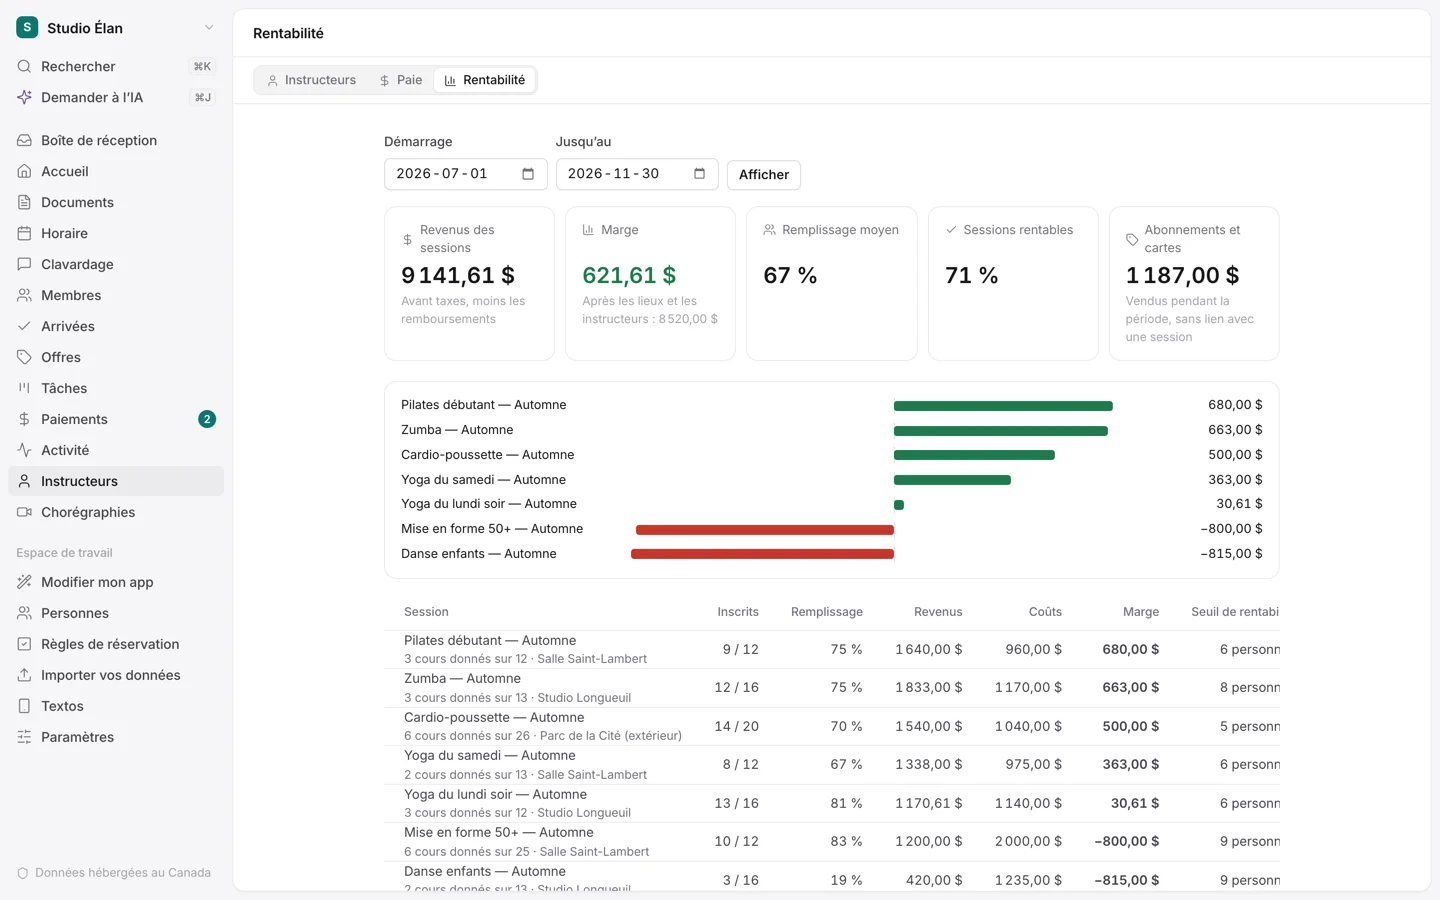The height and width of the screenshot is (900, 1440).
Task: Click the Modifier mon app wand icon
Action: coord(24,582)
